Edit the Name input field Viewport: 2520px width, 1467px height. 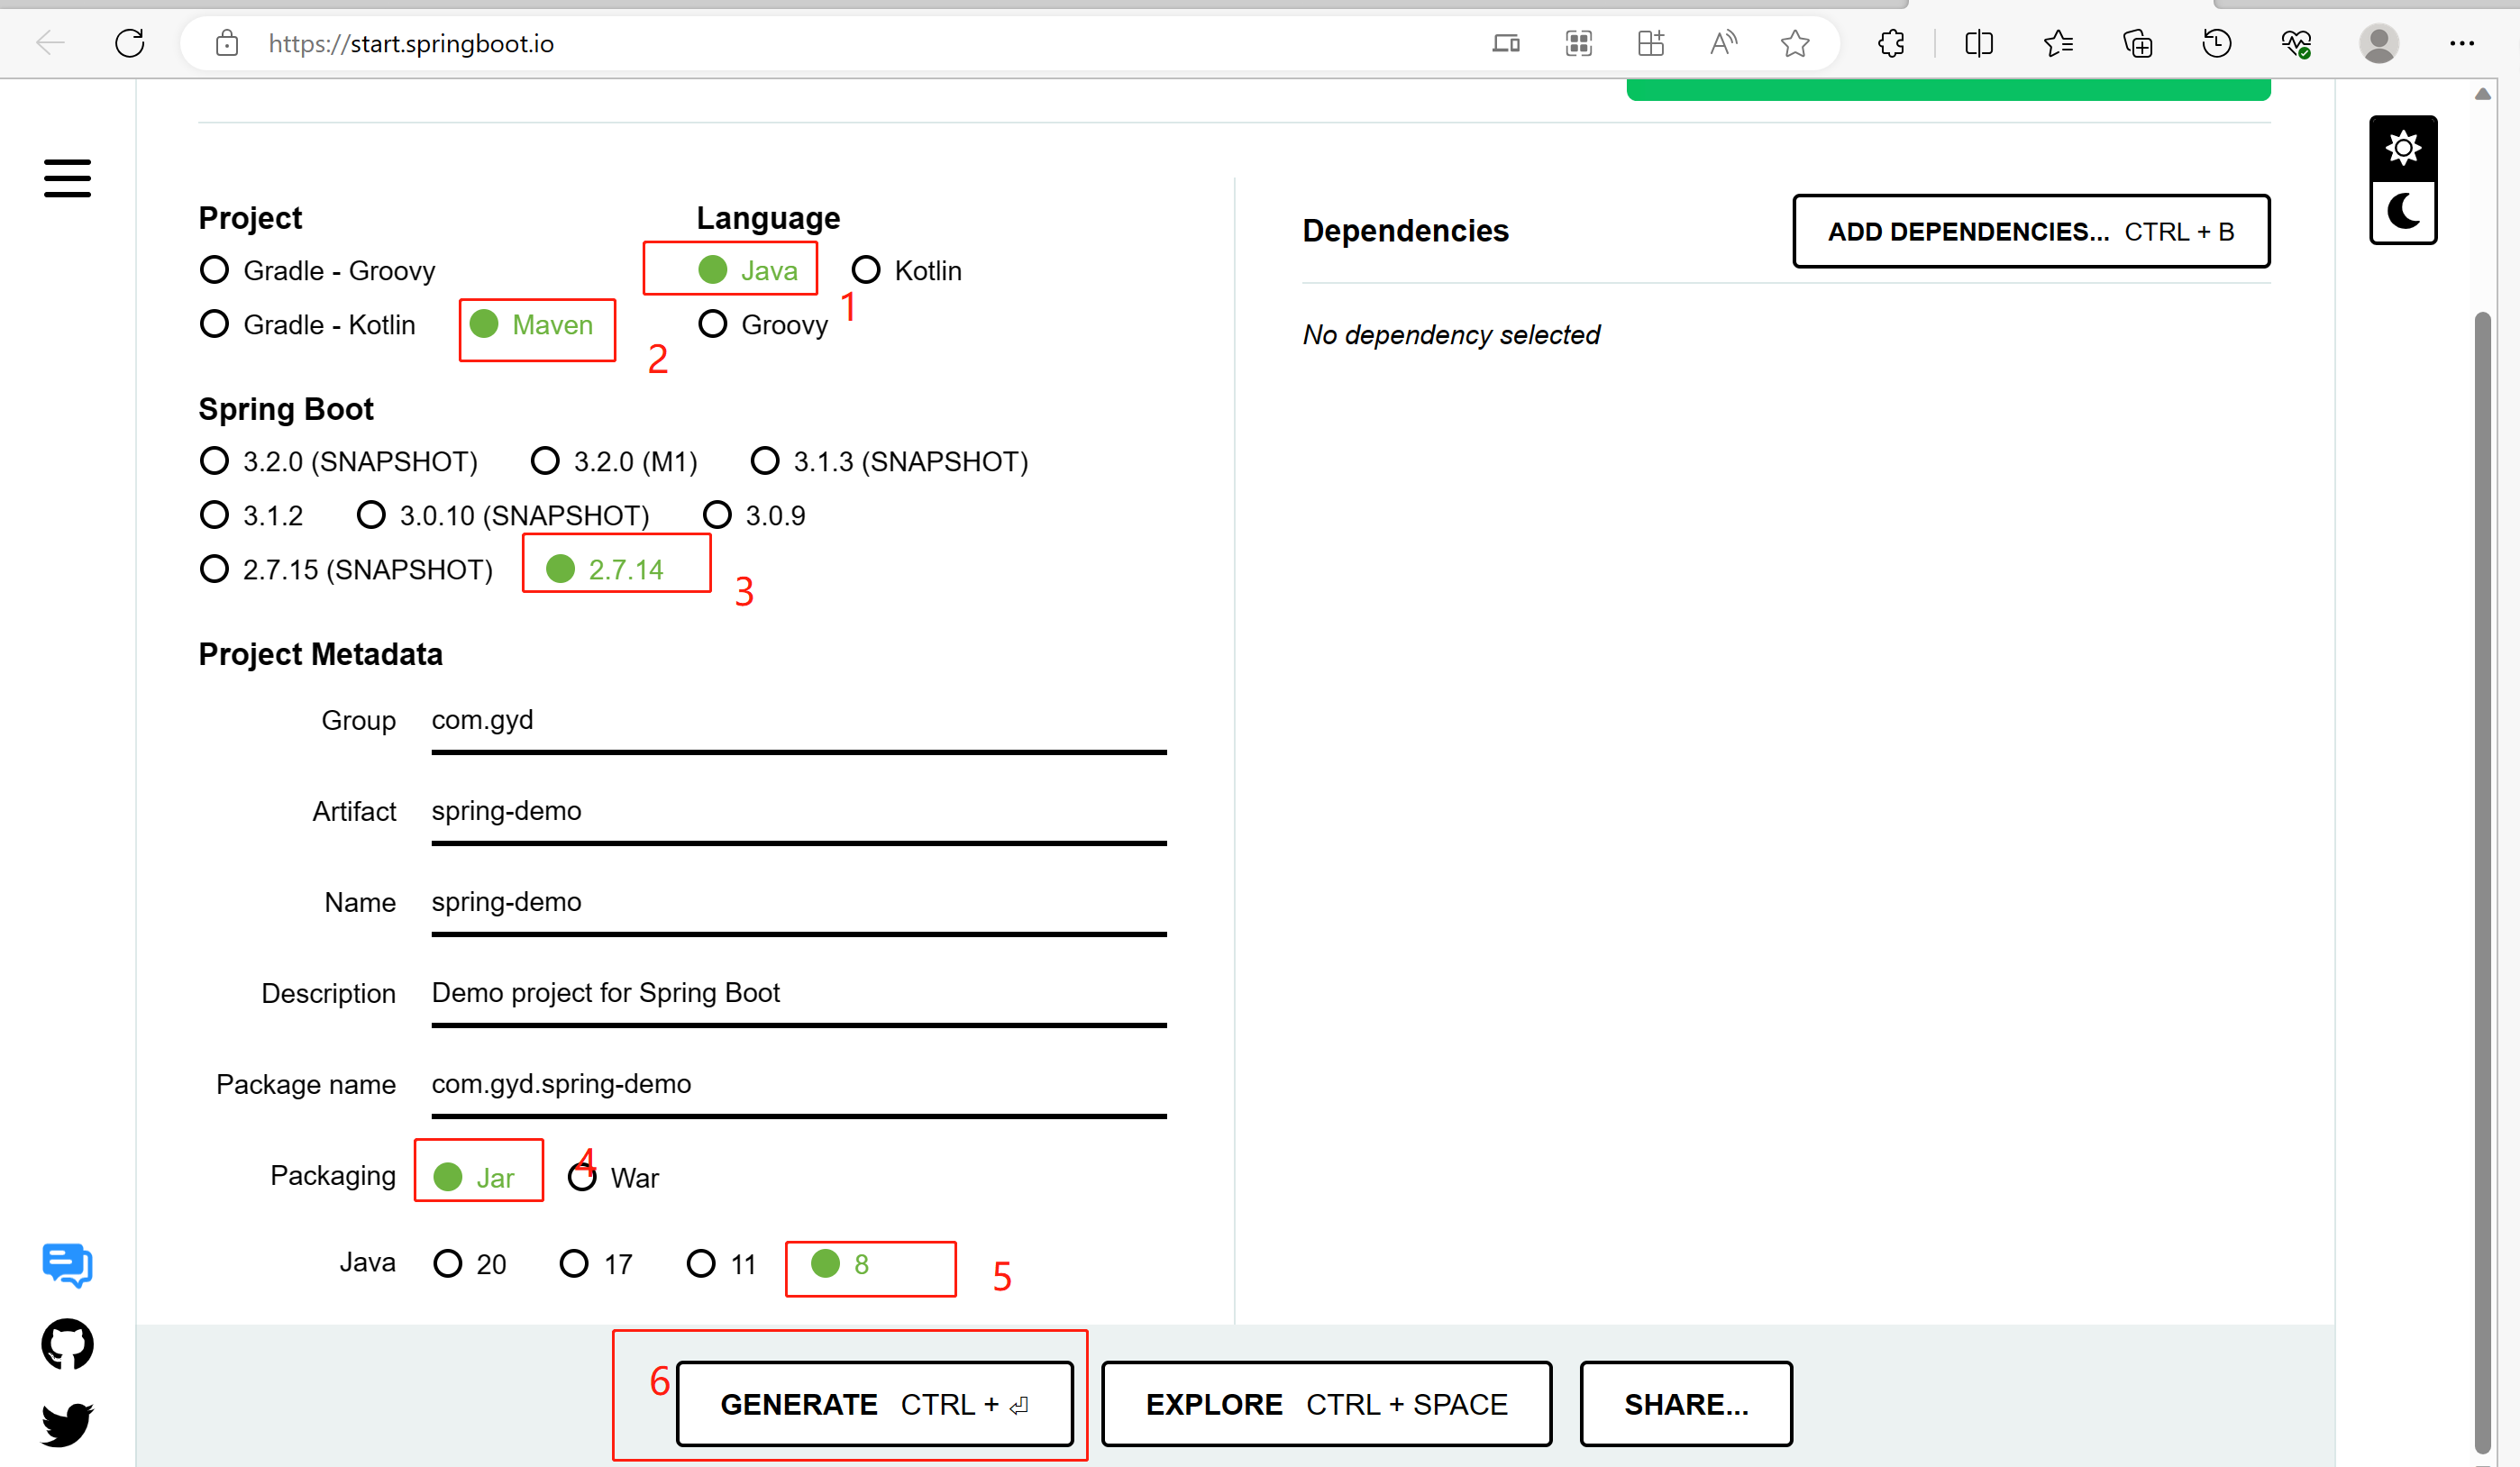(799, 903)
